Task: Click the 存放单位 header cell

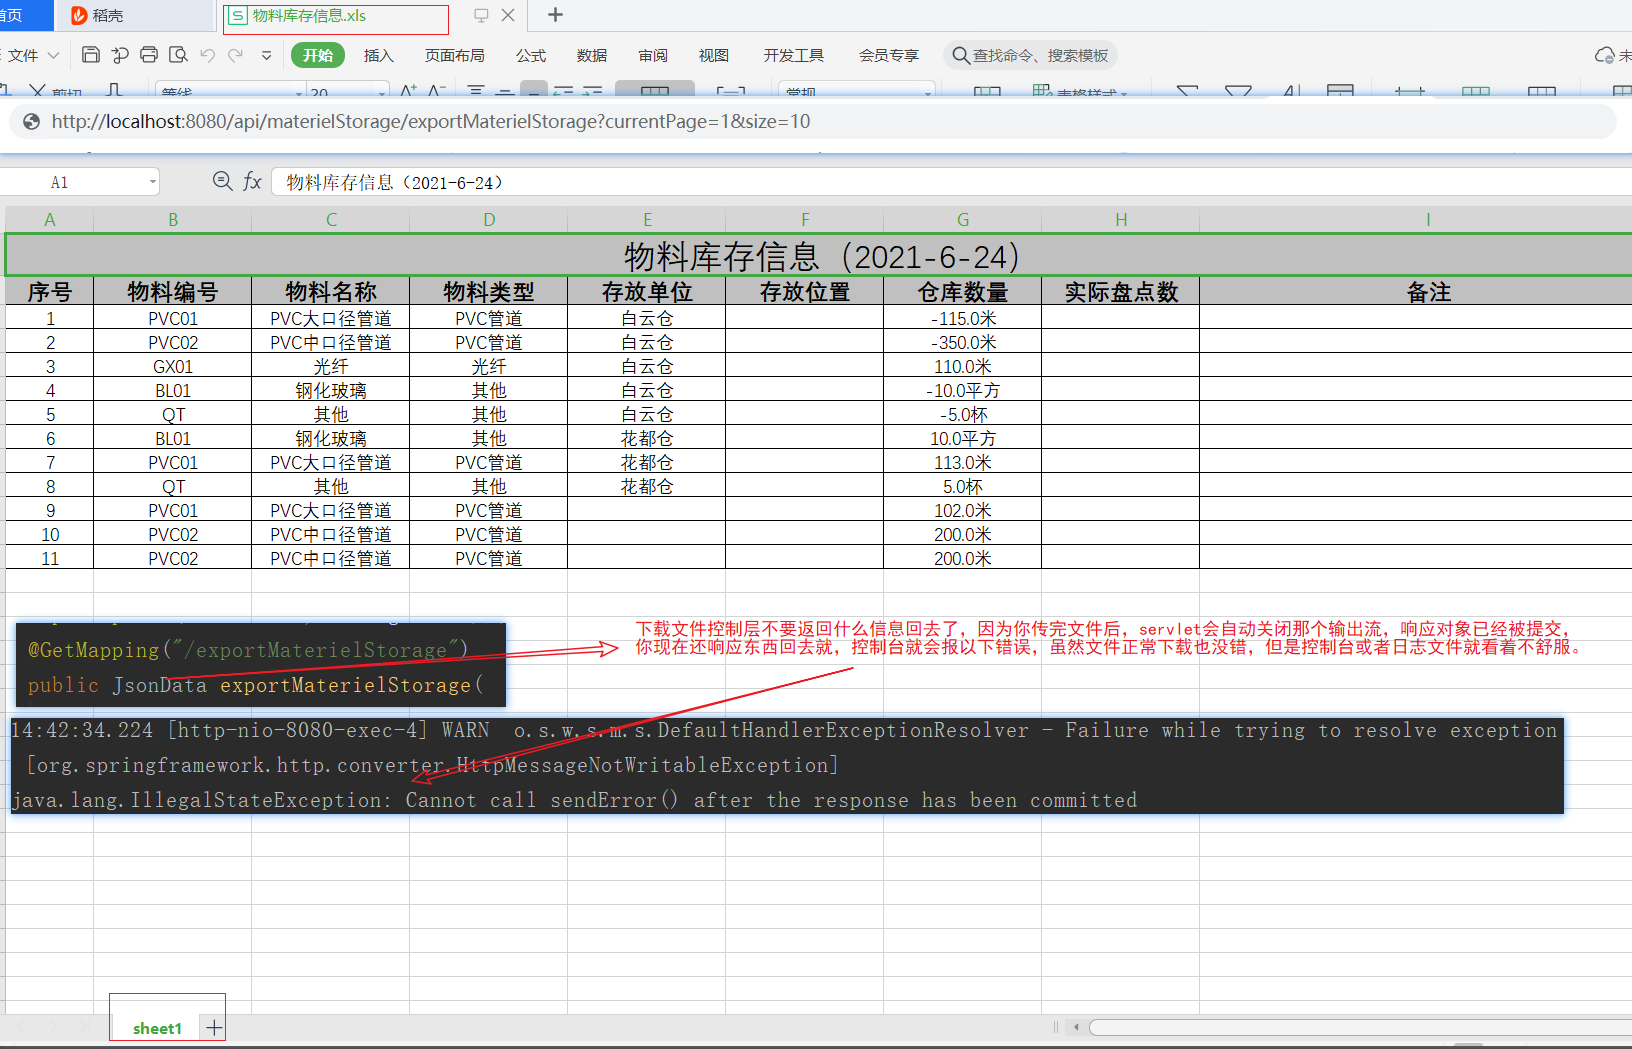Action: coord(647,292)
